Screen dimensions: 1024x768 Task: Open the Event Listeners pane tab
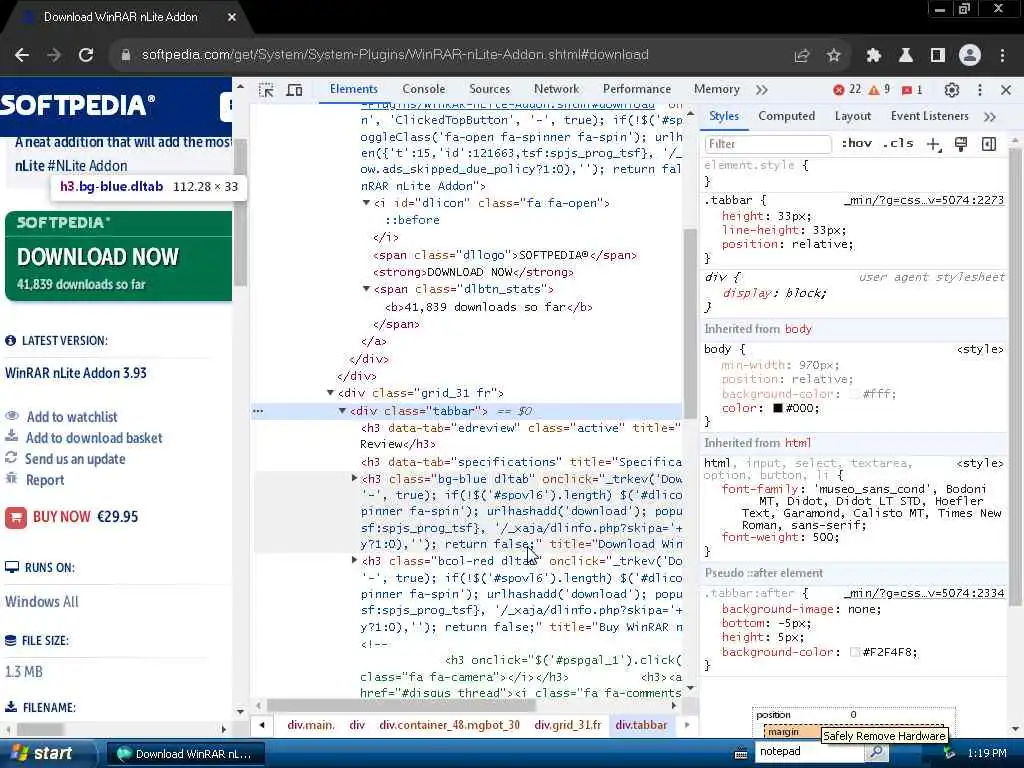pos(929,116)
